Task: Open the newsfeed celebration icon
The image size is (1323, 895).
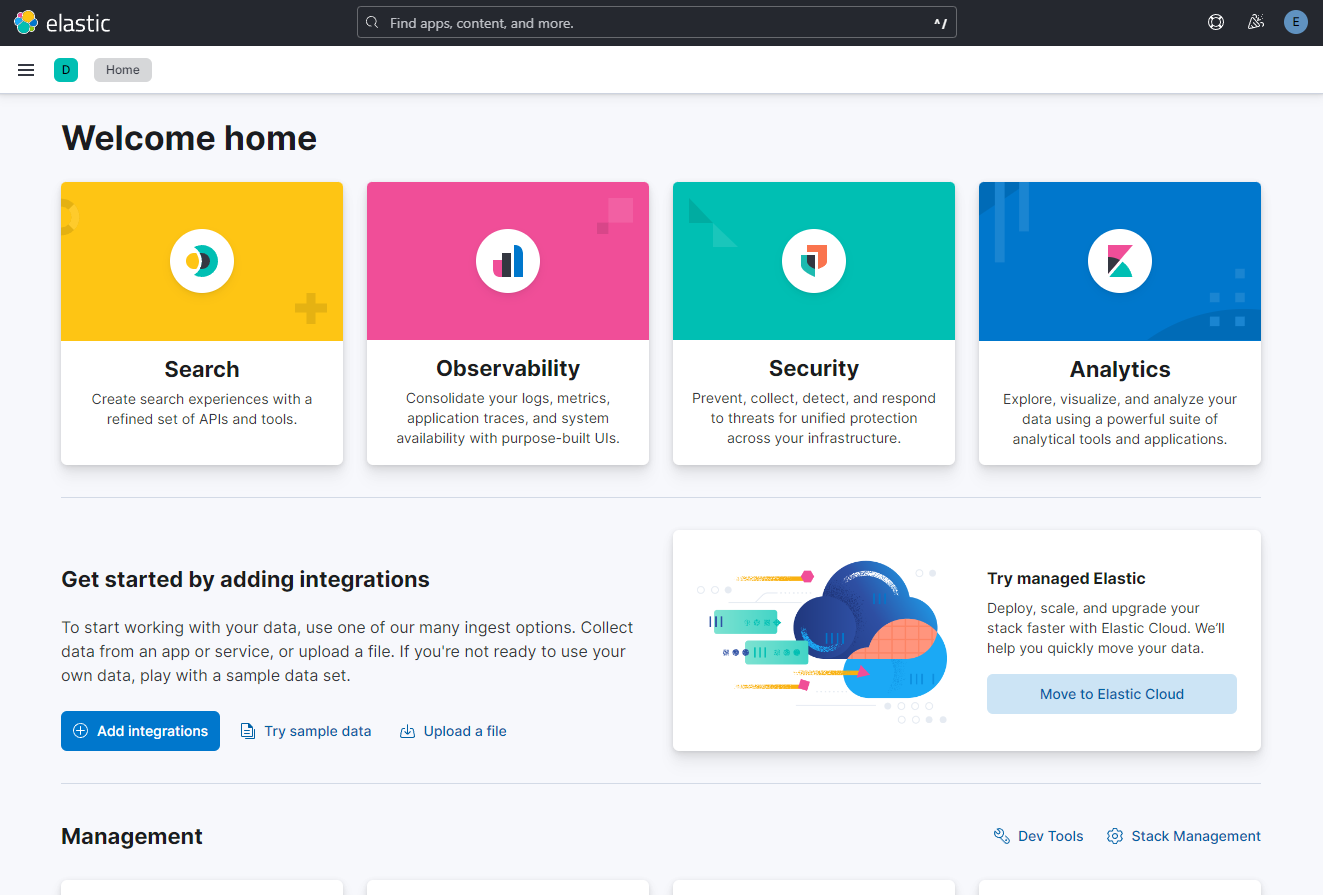Action: pyautogui.click(x=1256, y=22)
